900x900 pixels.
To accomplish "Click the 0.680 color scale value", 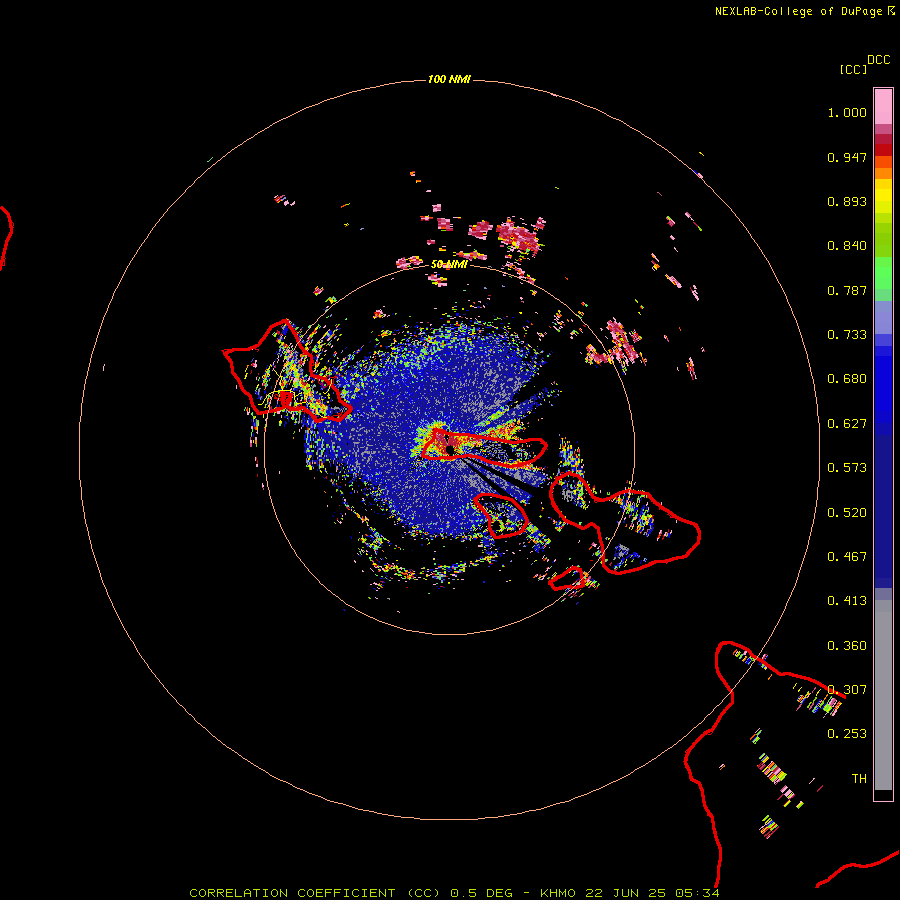I will pyautogui.click(x=847, y=379).
